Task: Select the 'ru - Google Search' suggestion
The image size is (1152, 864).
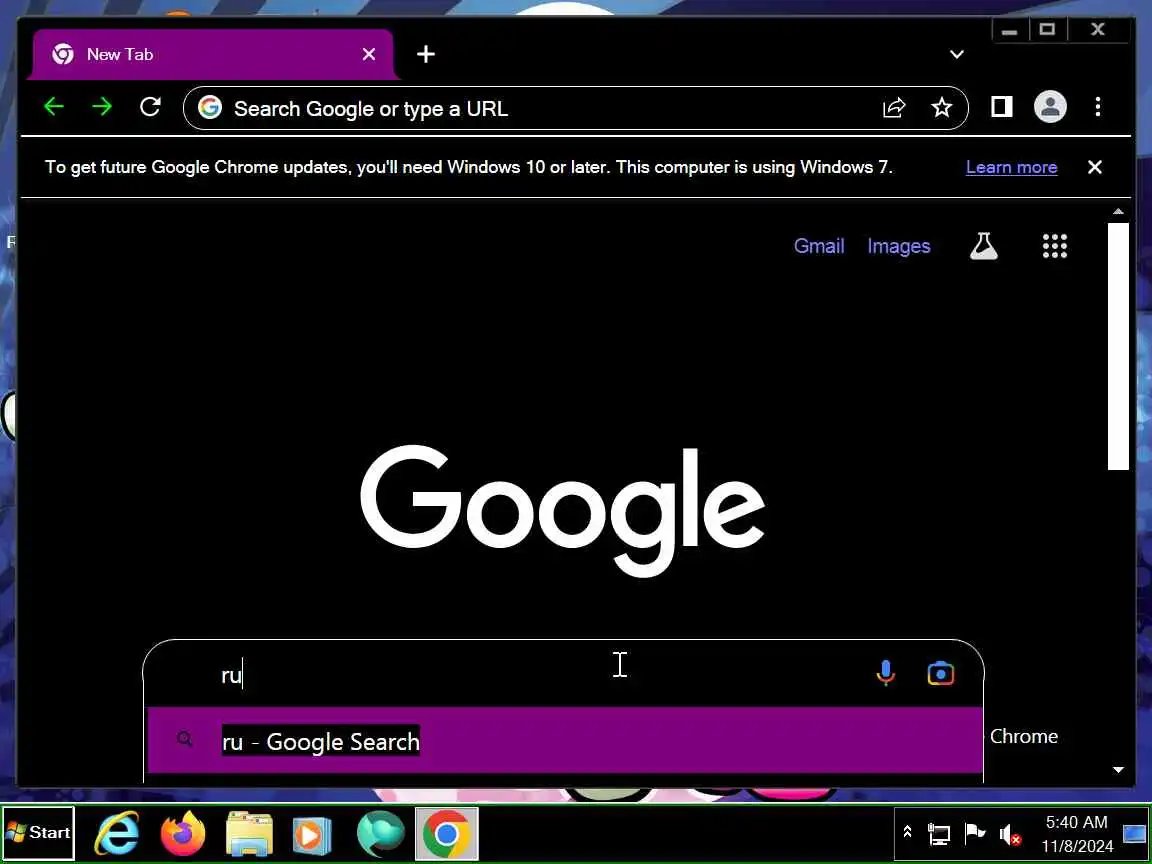Action: tap(565, 741)
